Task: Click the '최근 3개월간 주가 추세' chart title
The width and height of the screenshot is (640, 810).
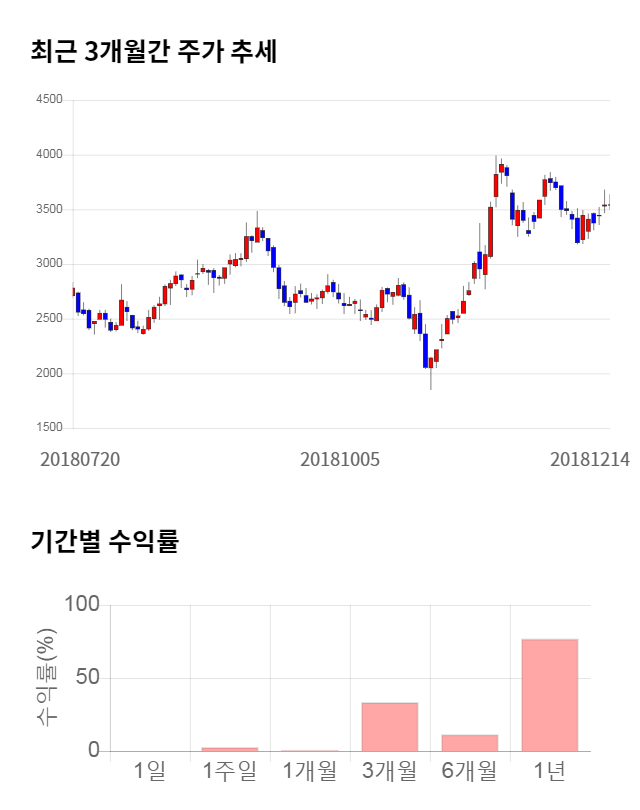Action: click(153, 51)
